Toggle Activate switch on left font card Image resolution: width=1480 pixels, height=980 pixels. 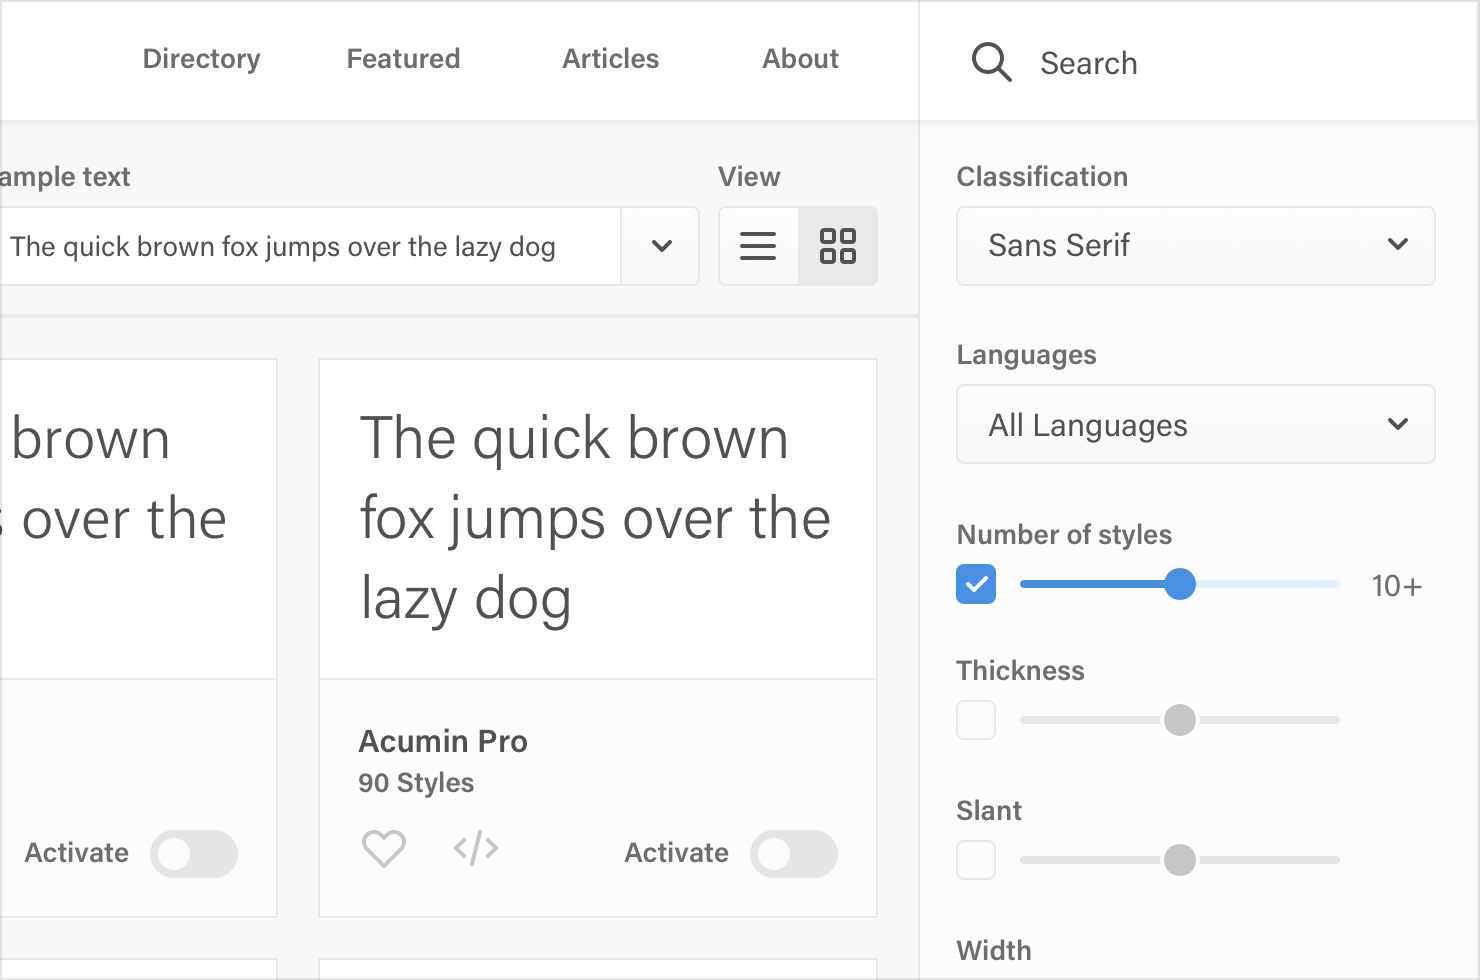pos(194,854)
